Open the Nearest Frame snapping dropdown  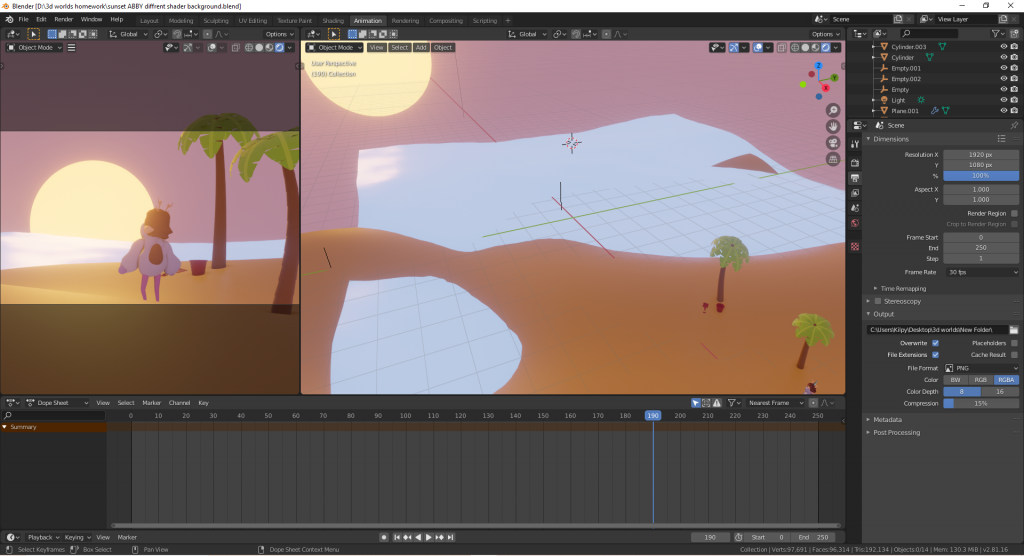(776, 403)
